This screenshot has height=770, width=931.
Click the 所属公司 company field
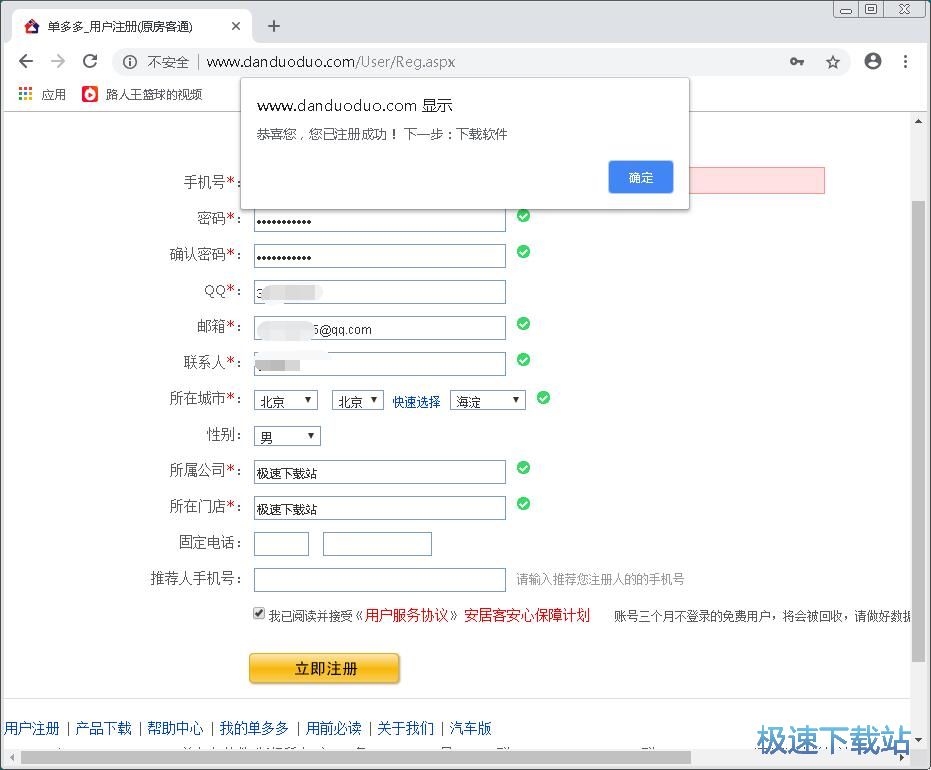[x=380, y=472]
